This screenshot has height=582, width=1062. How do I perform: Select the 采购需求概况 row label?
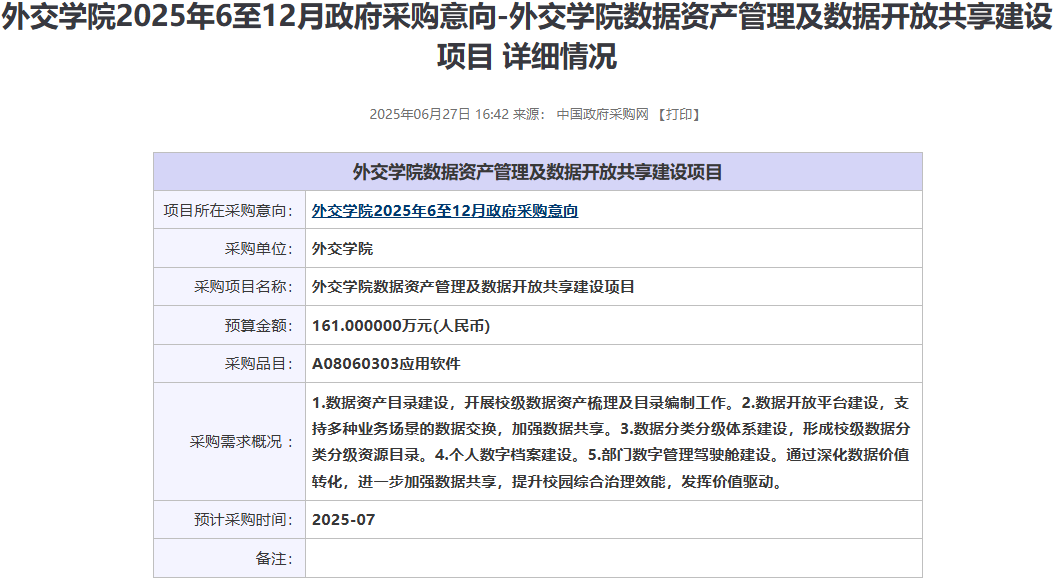[x=242, y=442]
